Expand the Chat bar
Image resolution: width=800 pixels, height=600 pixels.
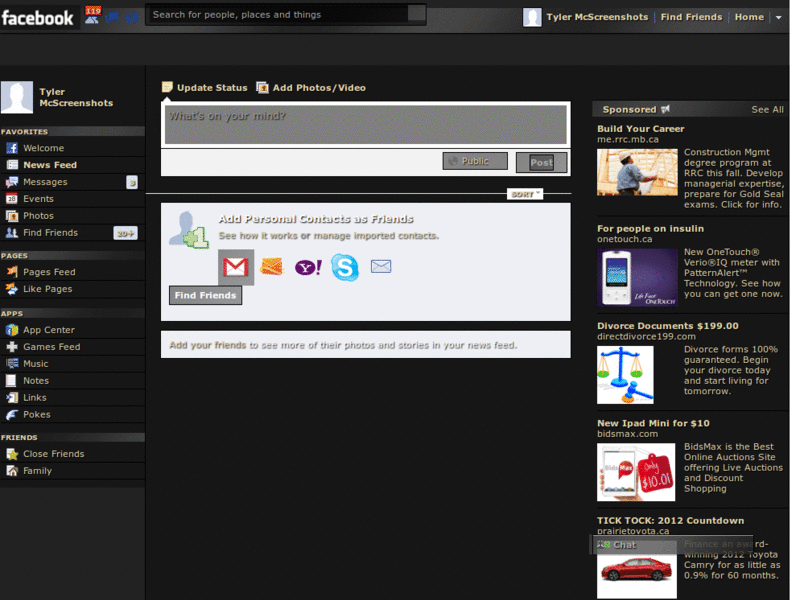[x=671, y=545]
